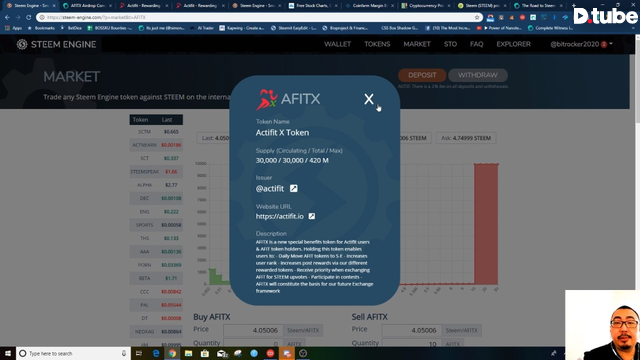Close the first Steem Engine browser tab
Image resolution: width=640 pixels, height=360 pixels.
pos(54,6)
